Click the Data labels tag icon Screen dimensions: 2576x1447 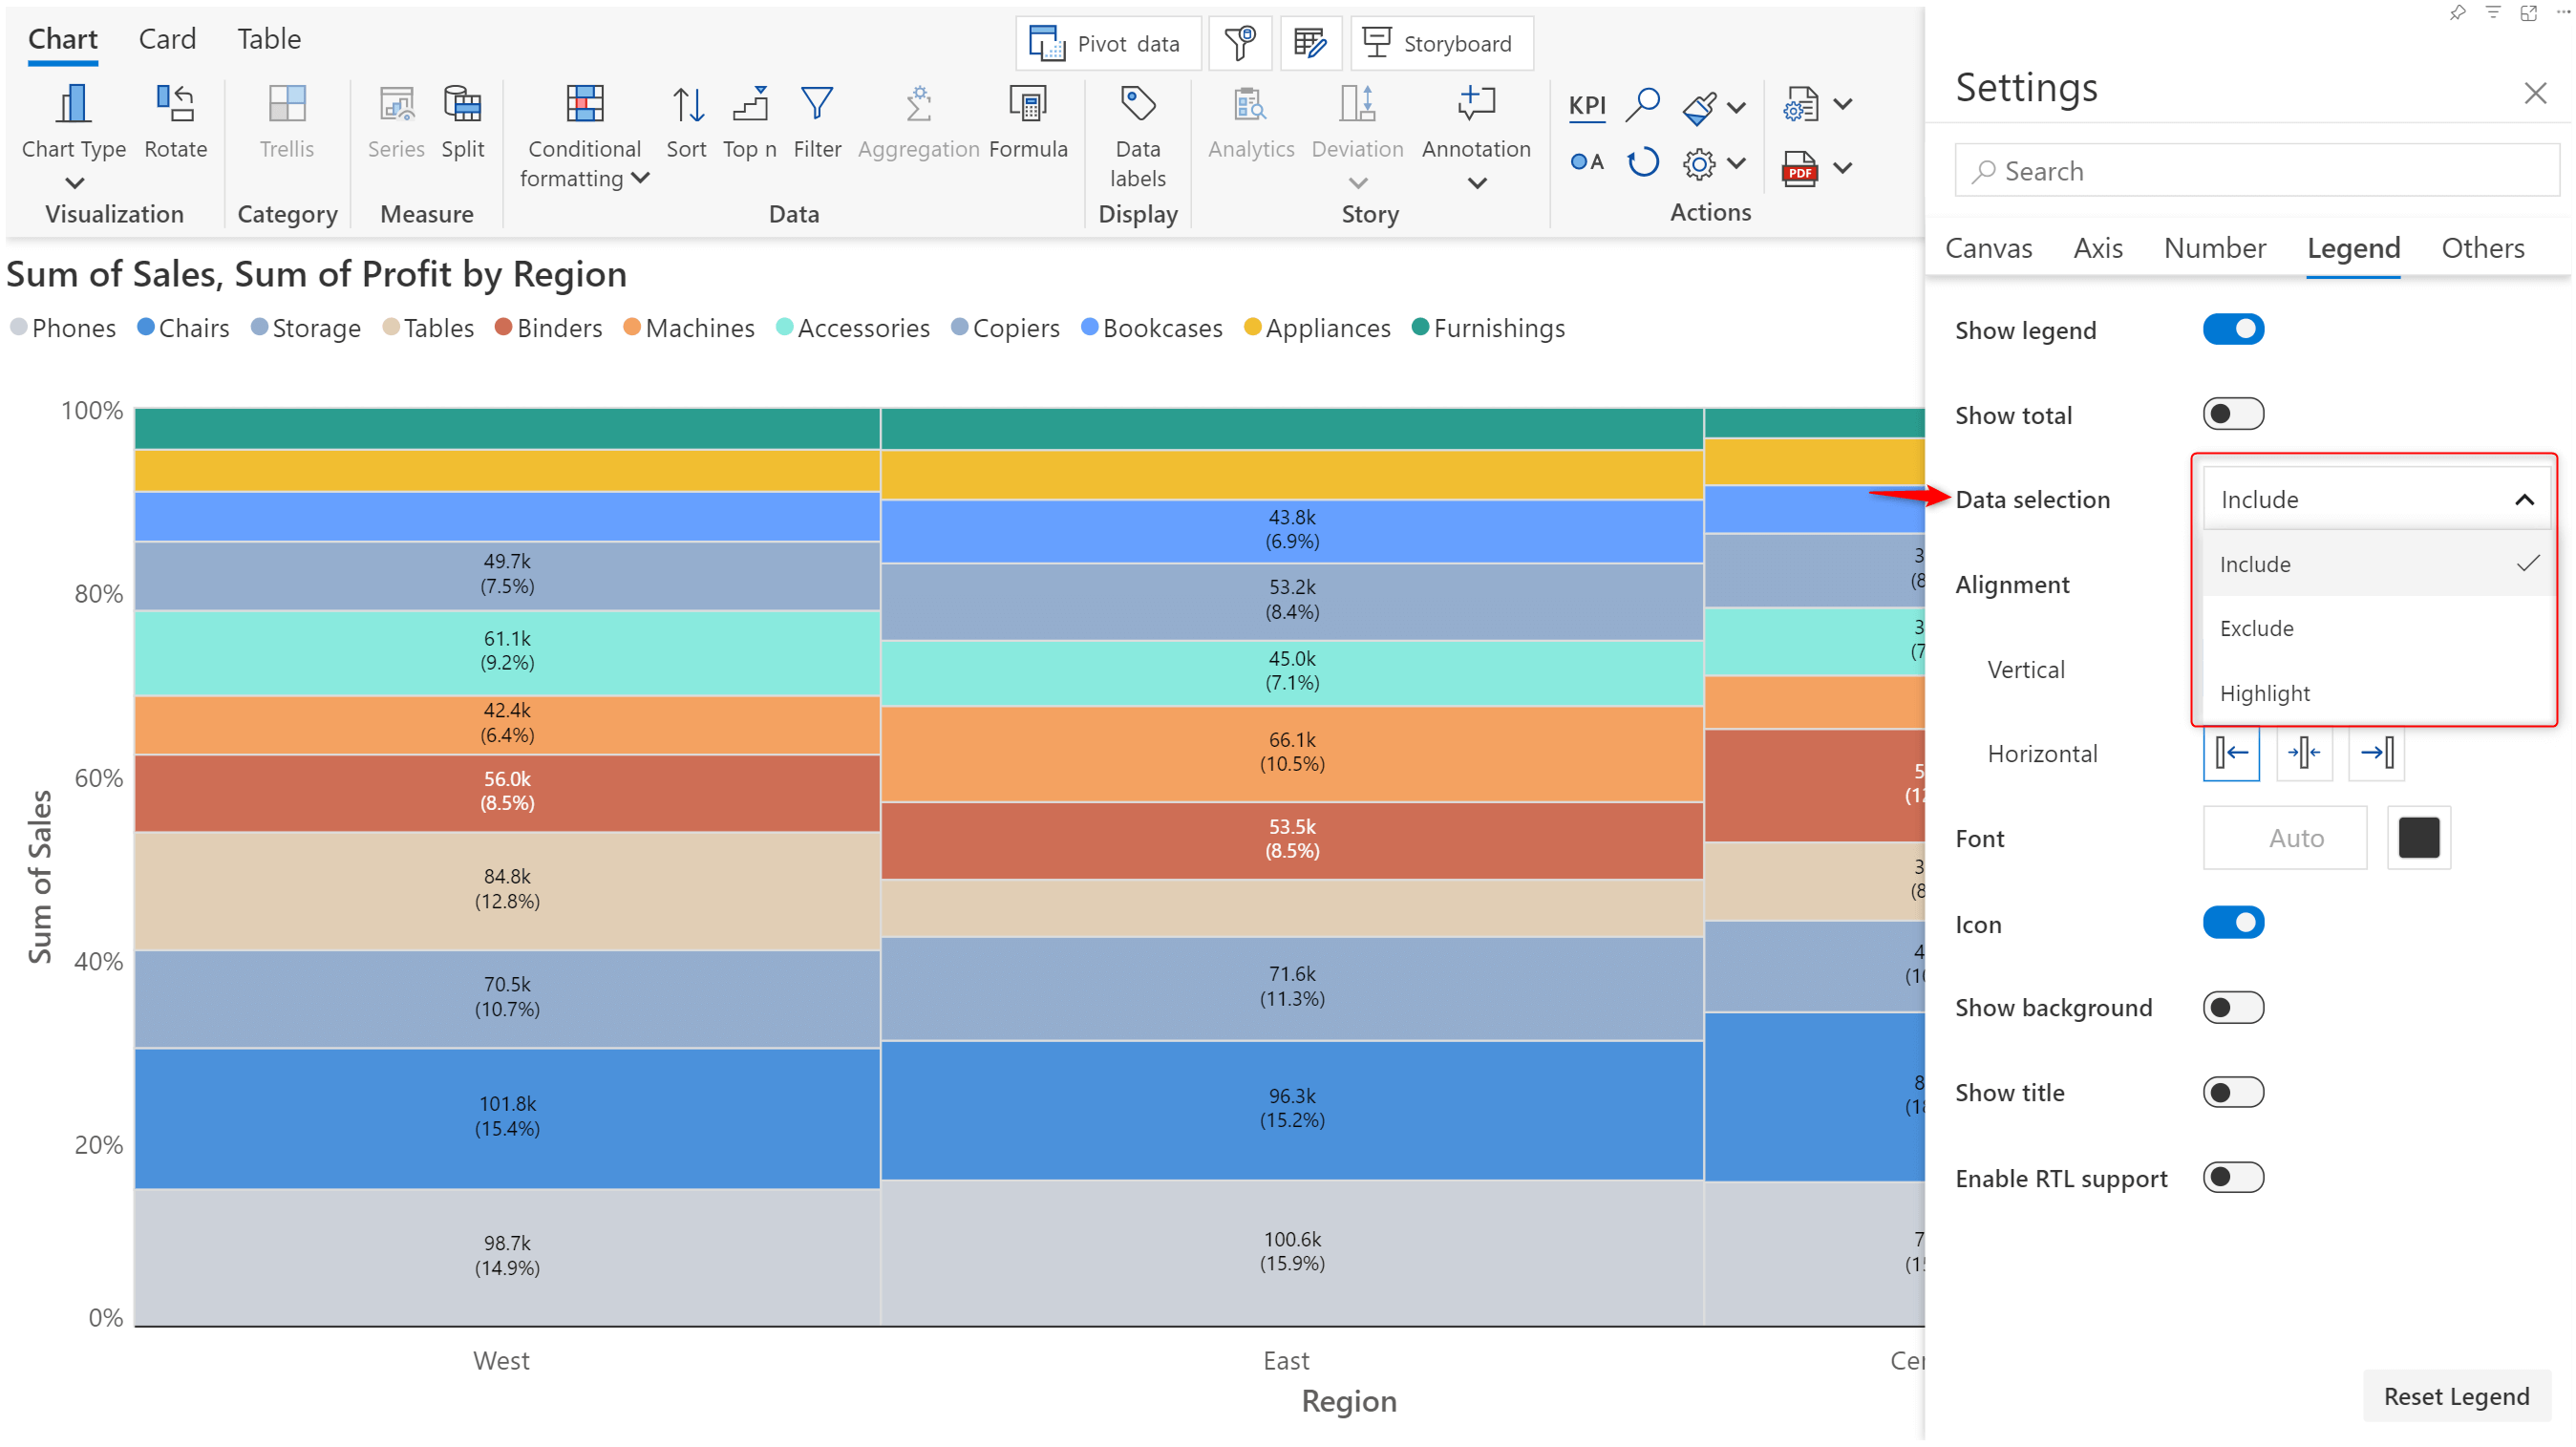coord(1137,104)
